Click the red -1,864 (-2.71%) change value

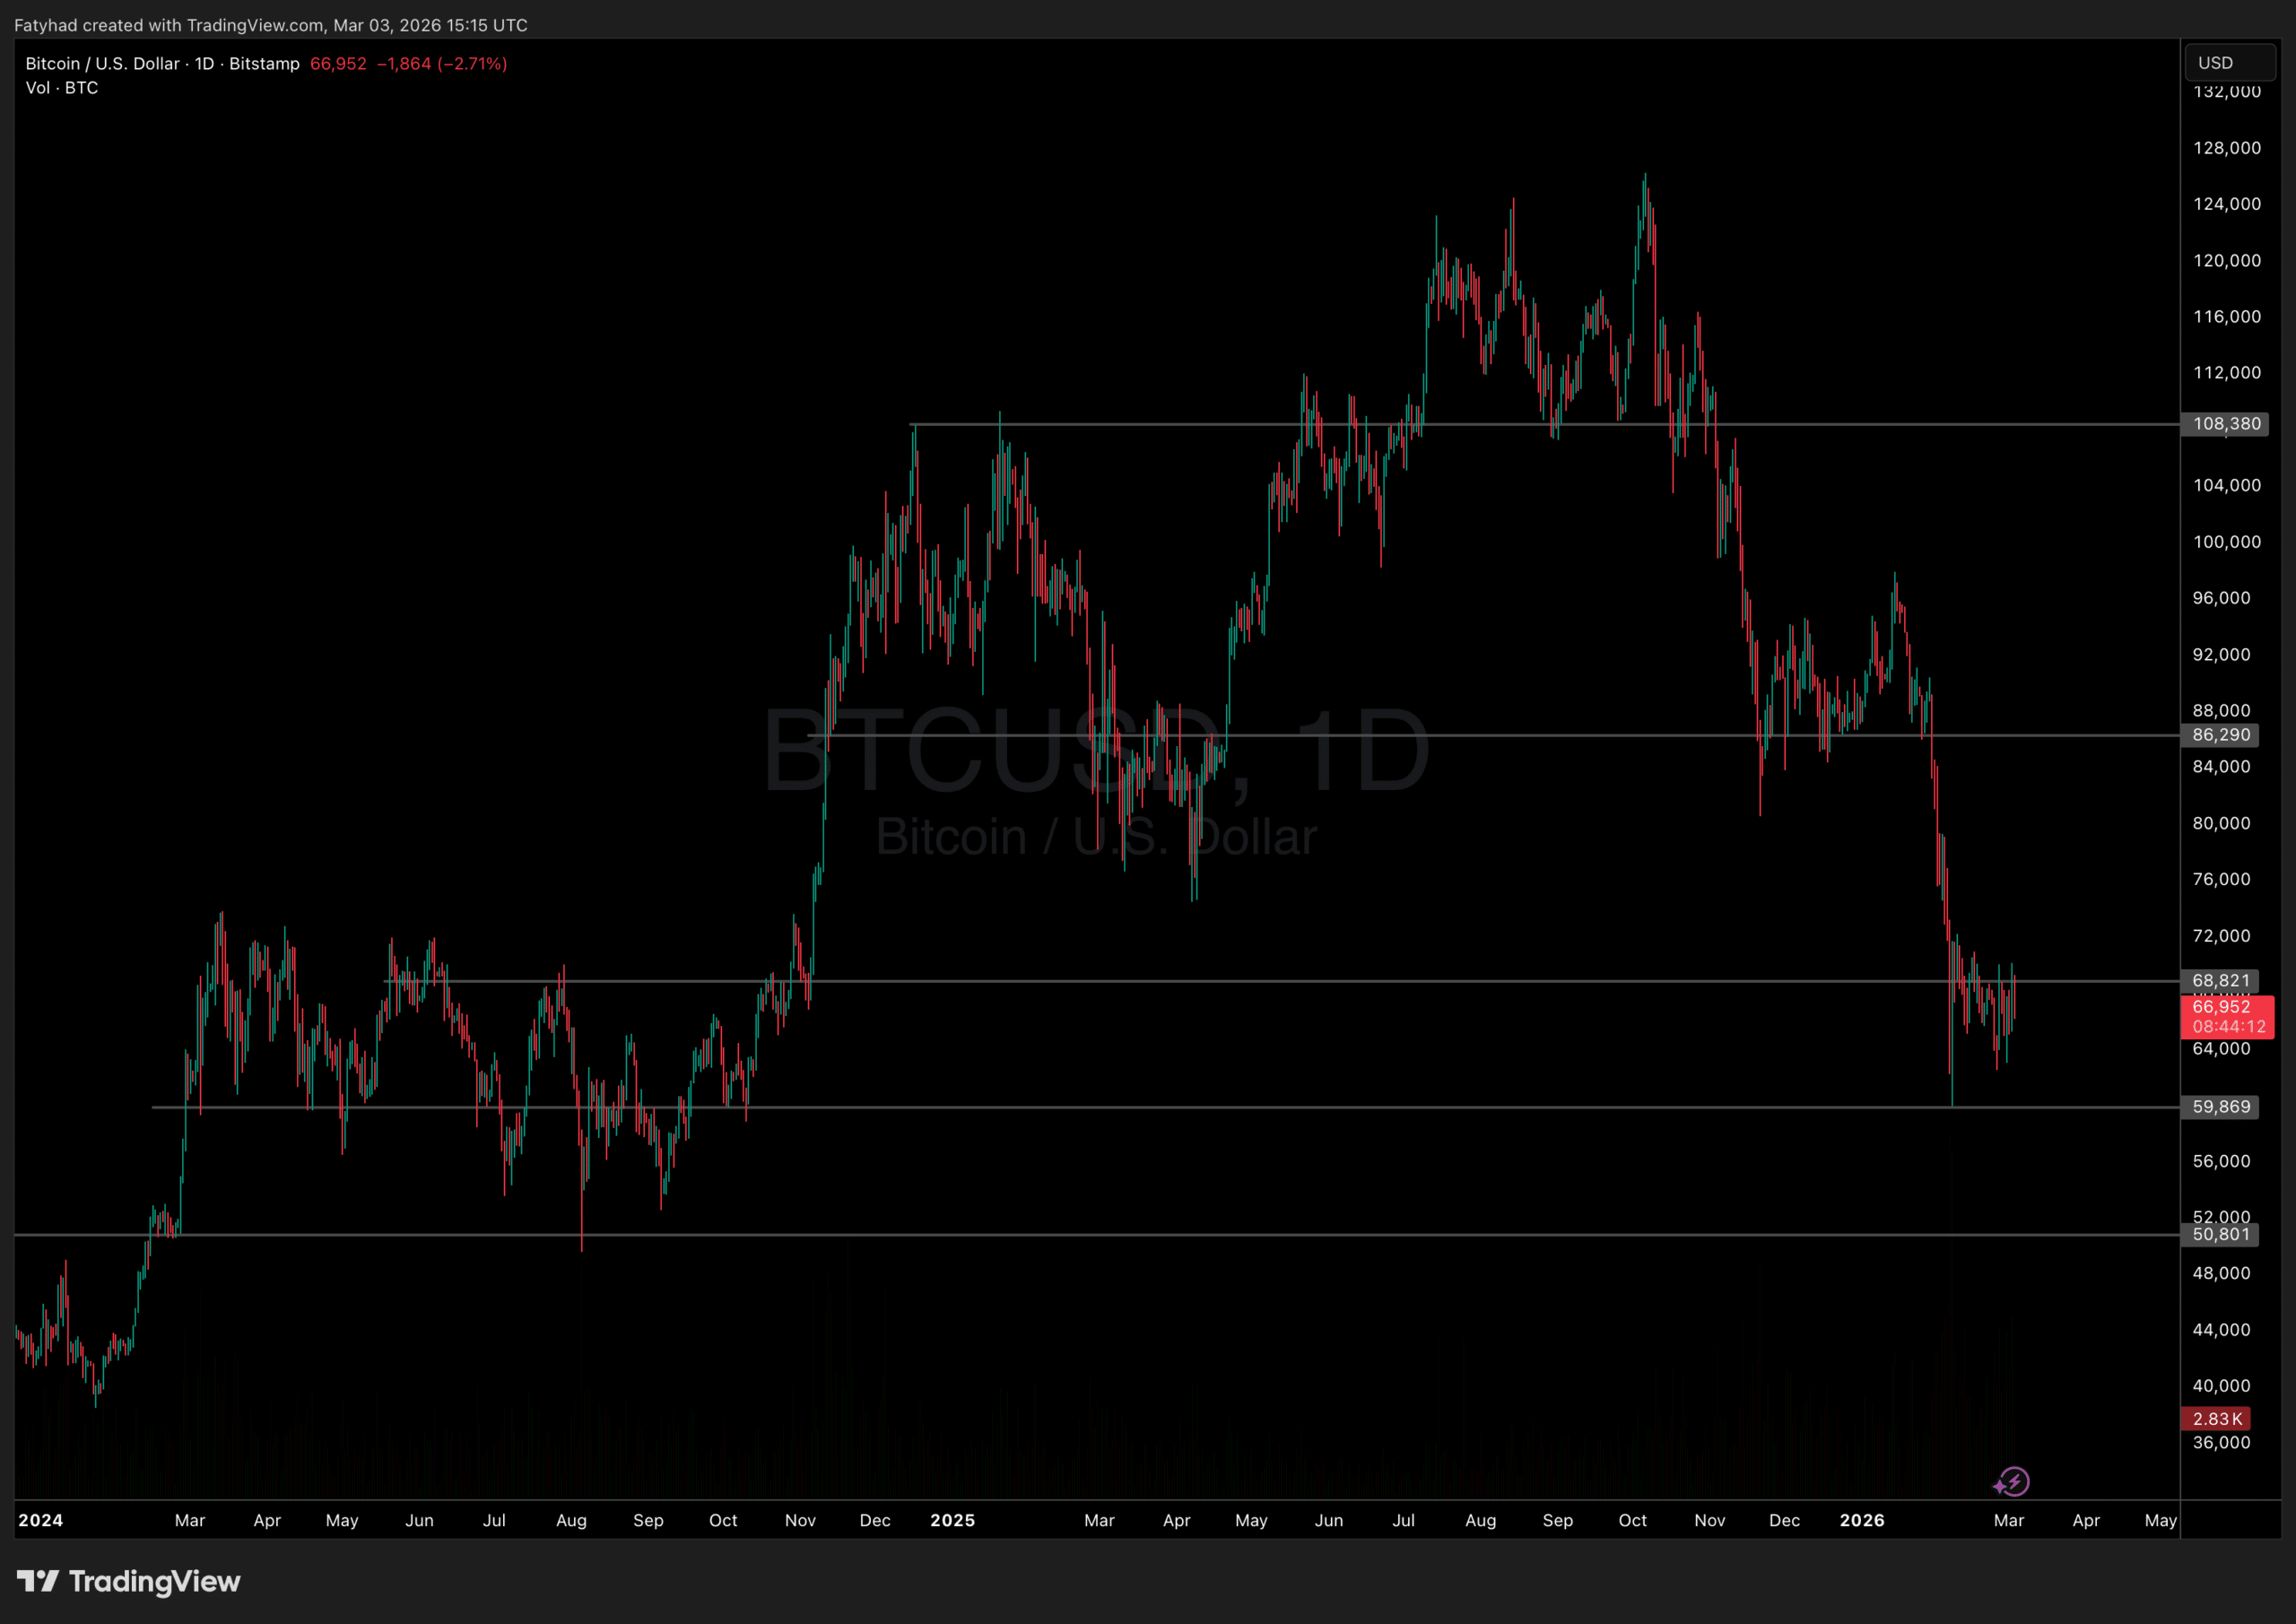click(441, 63)
